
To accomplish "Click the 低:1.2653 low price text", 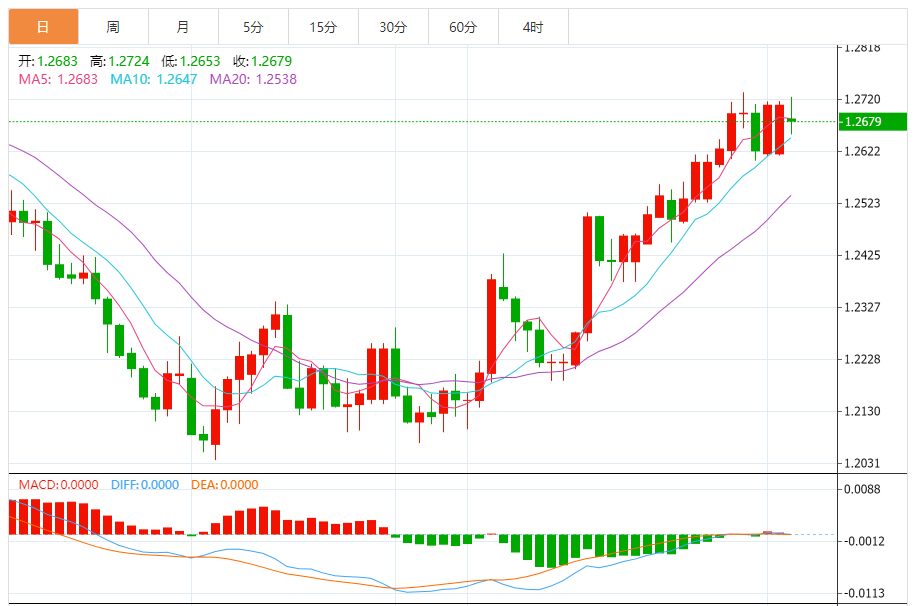I will pos(191,61).
